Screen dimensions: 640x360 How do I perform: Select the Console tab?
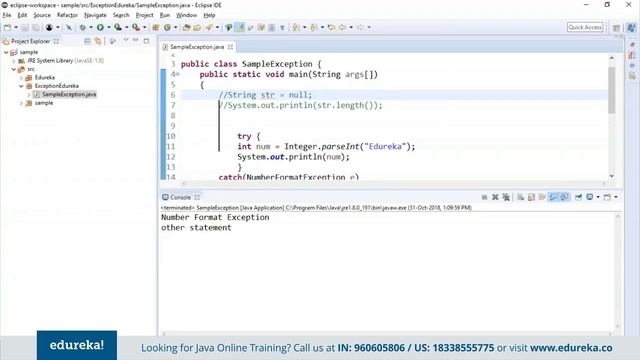pyautogui.click(x=180, y=197)
